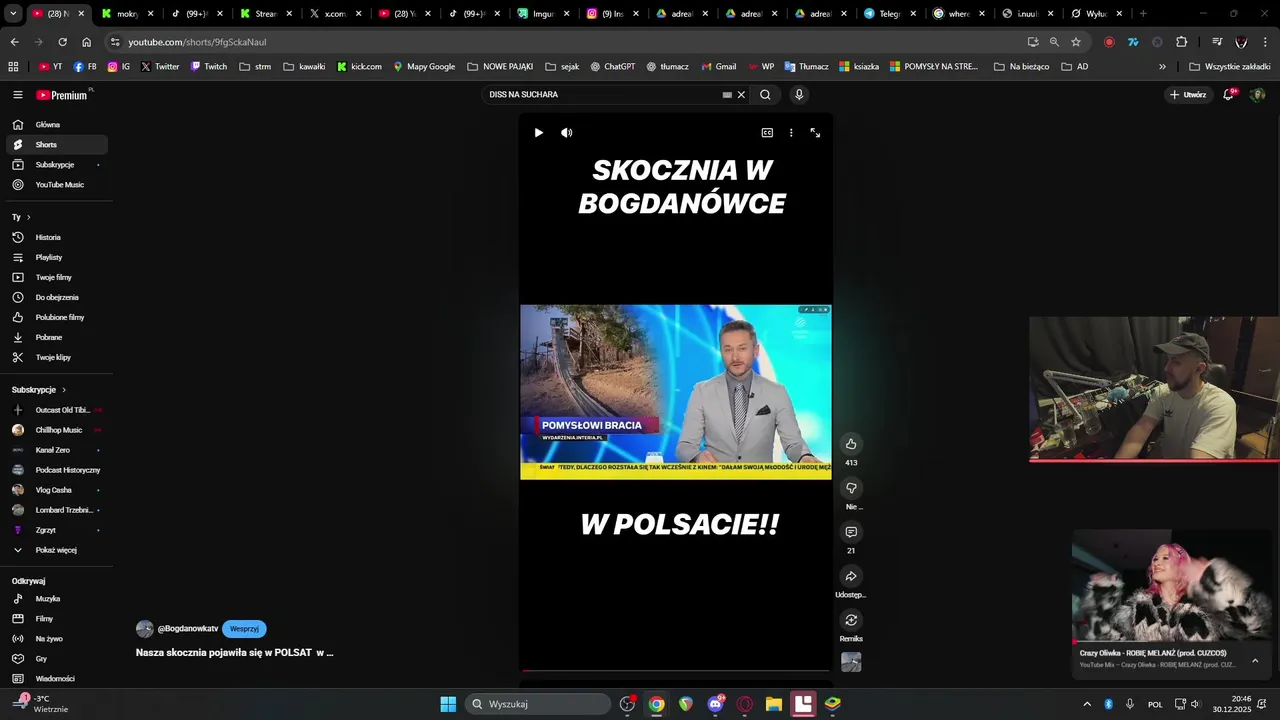Open Twoje filmy in the sidebar
The height and width of the screenshot is (720, 1280).
[x=57, y=278]
